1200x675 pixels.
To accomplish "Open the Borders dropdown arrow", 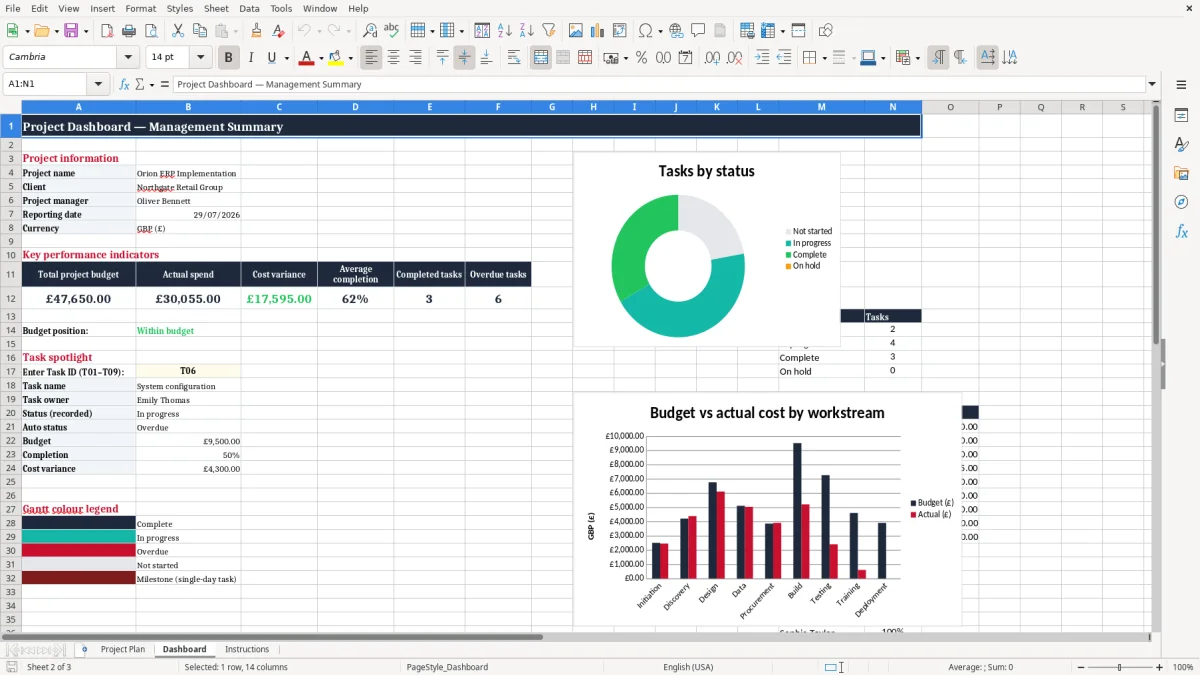I will [x=824, y=58].
